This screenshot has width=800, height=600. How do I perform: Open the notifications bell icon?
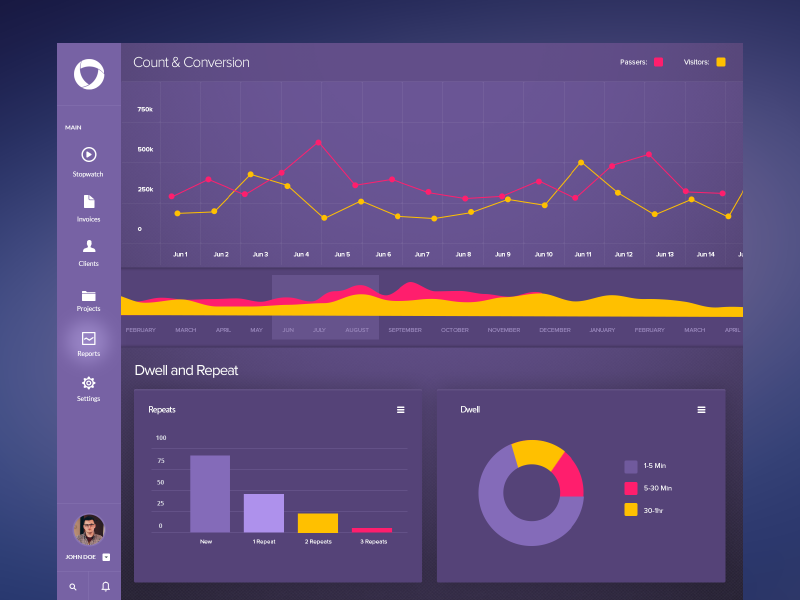coord(106,586)
